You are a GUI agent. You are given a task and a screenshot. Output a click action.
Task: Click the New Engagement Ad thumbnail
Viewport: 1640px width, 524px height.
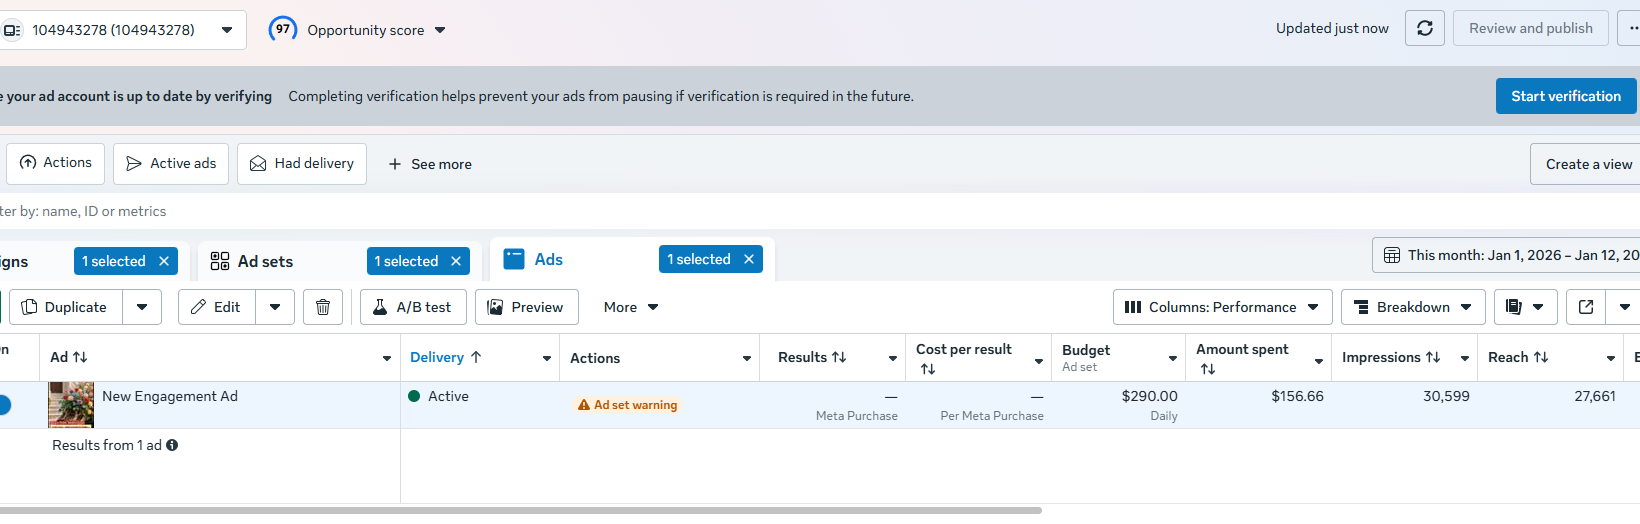tap(71, 404)
